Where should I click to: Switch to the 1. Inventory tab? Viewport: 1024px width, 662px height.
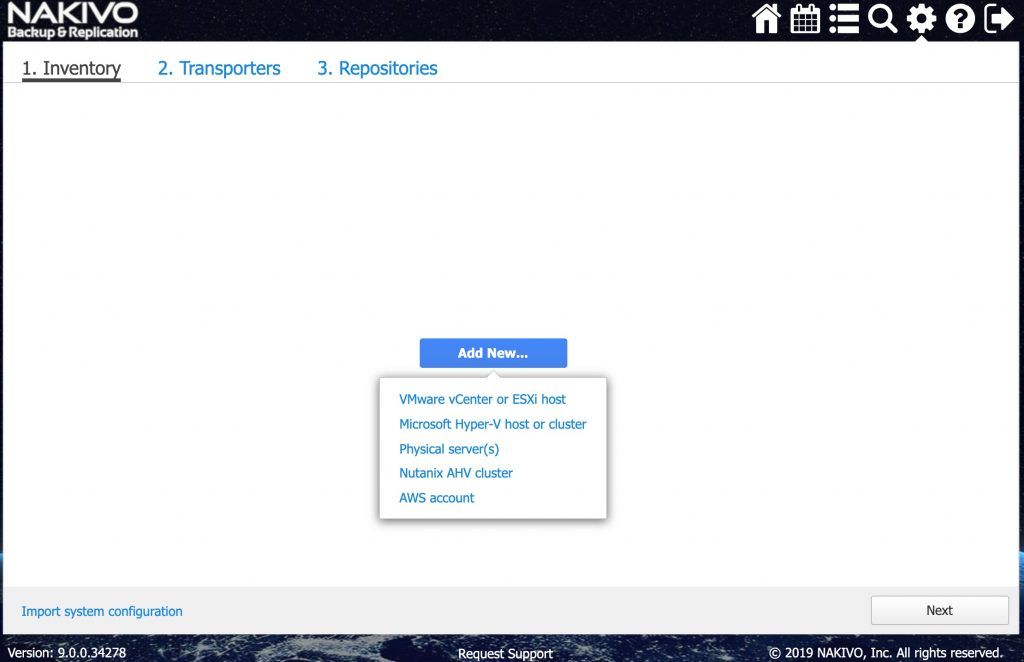[71, 68]
